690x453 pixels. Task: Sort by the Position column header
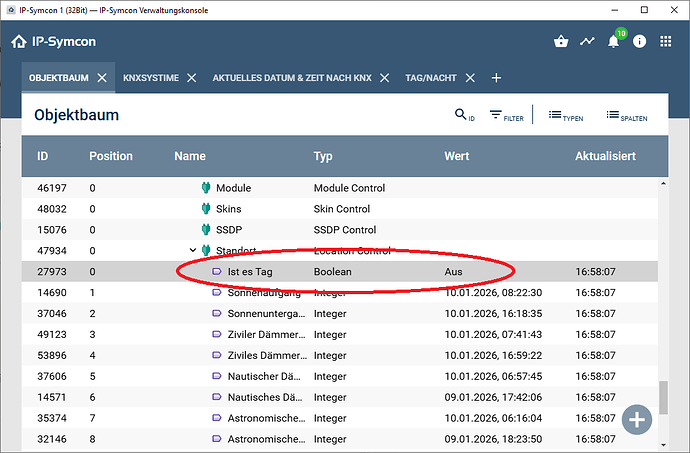110,157
